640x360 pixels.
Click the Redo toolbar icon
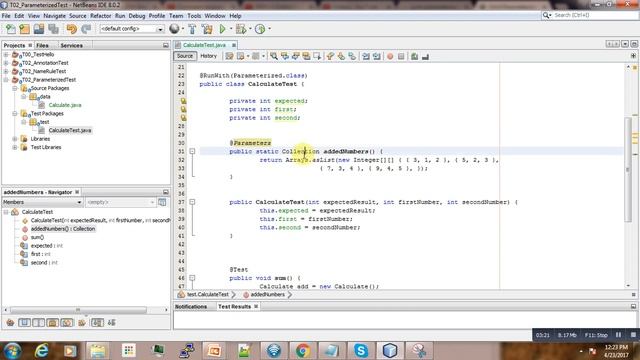pos(86,29)
